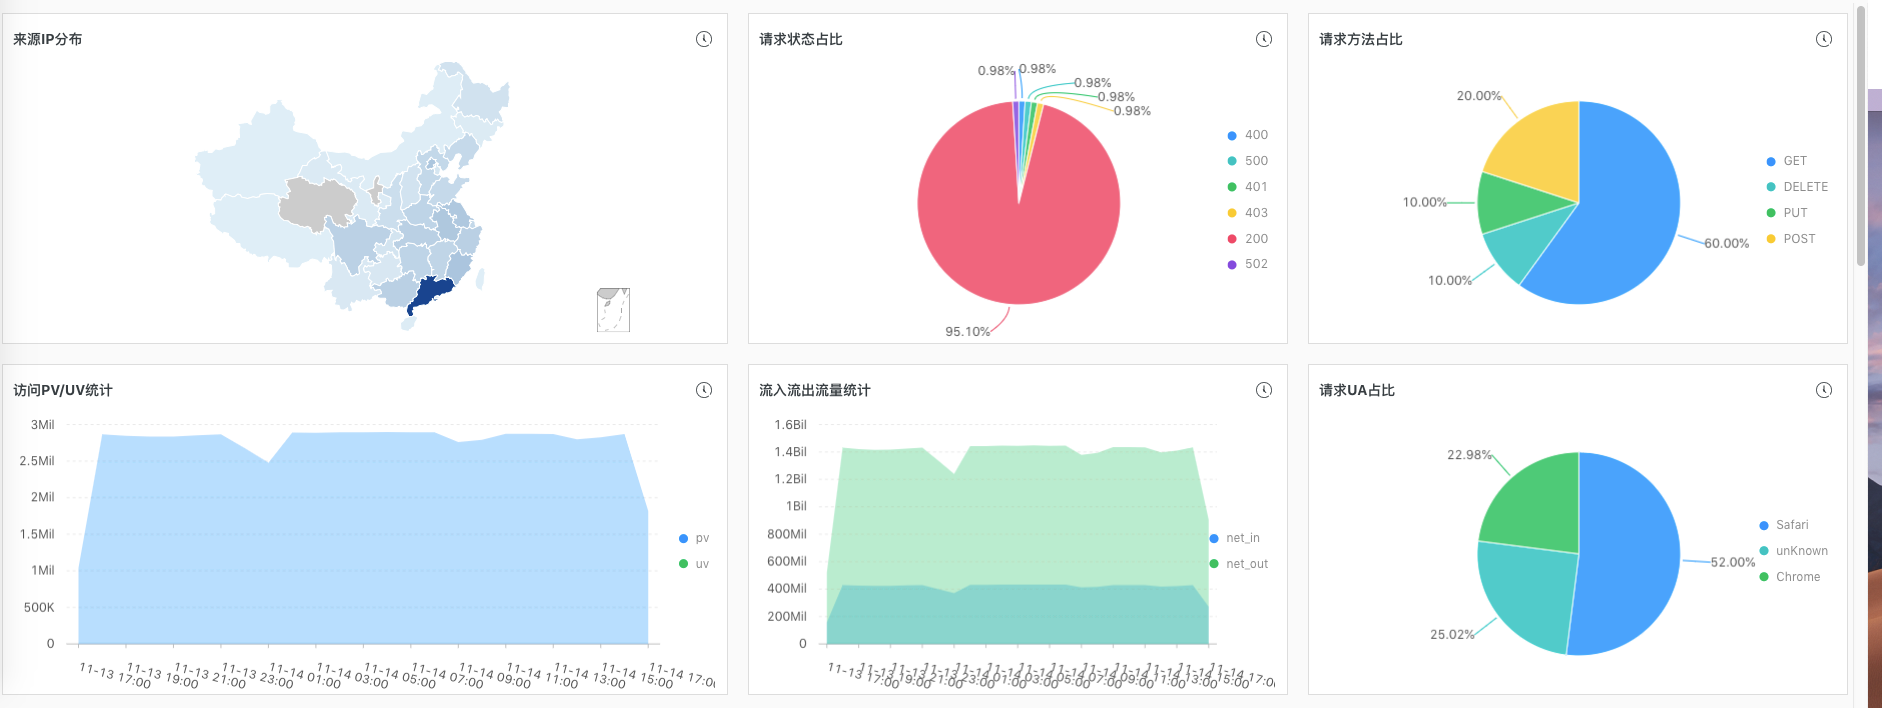1882x708 pixels.
Task: Click the 95.10% pie label
Action: pyautogui.click(x=967, y=331)
